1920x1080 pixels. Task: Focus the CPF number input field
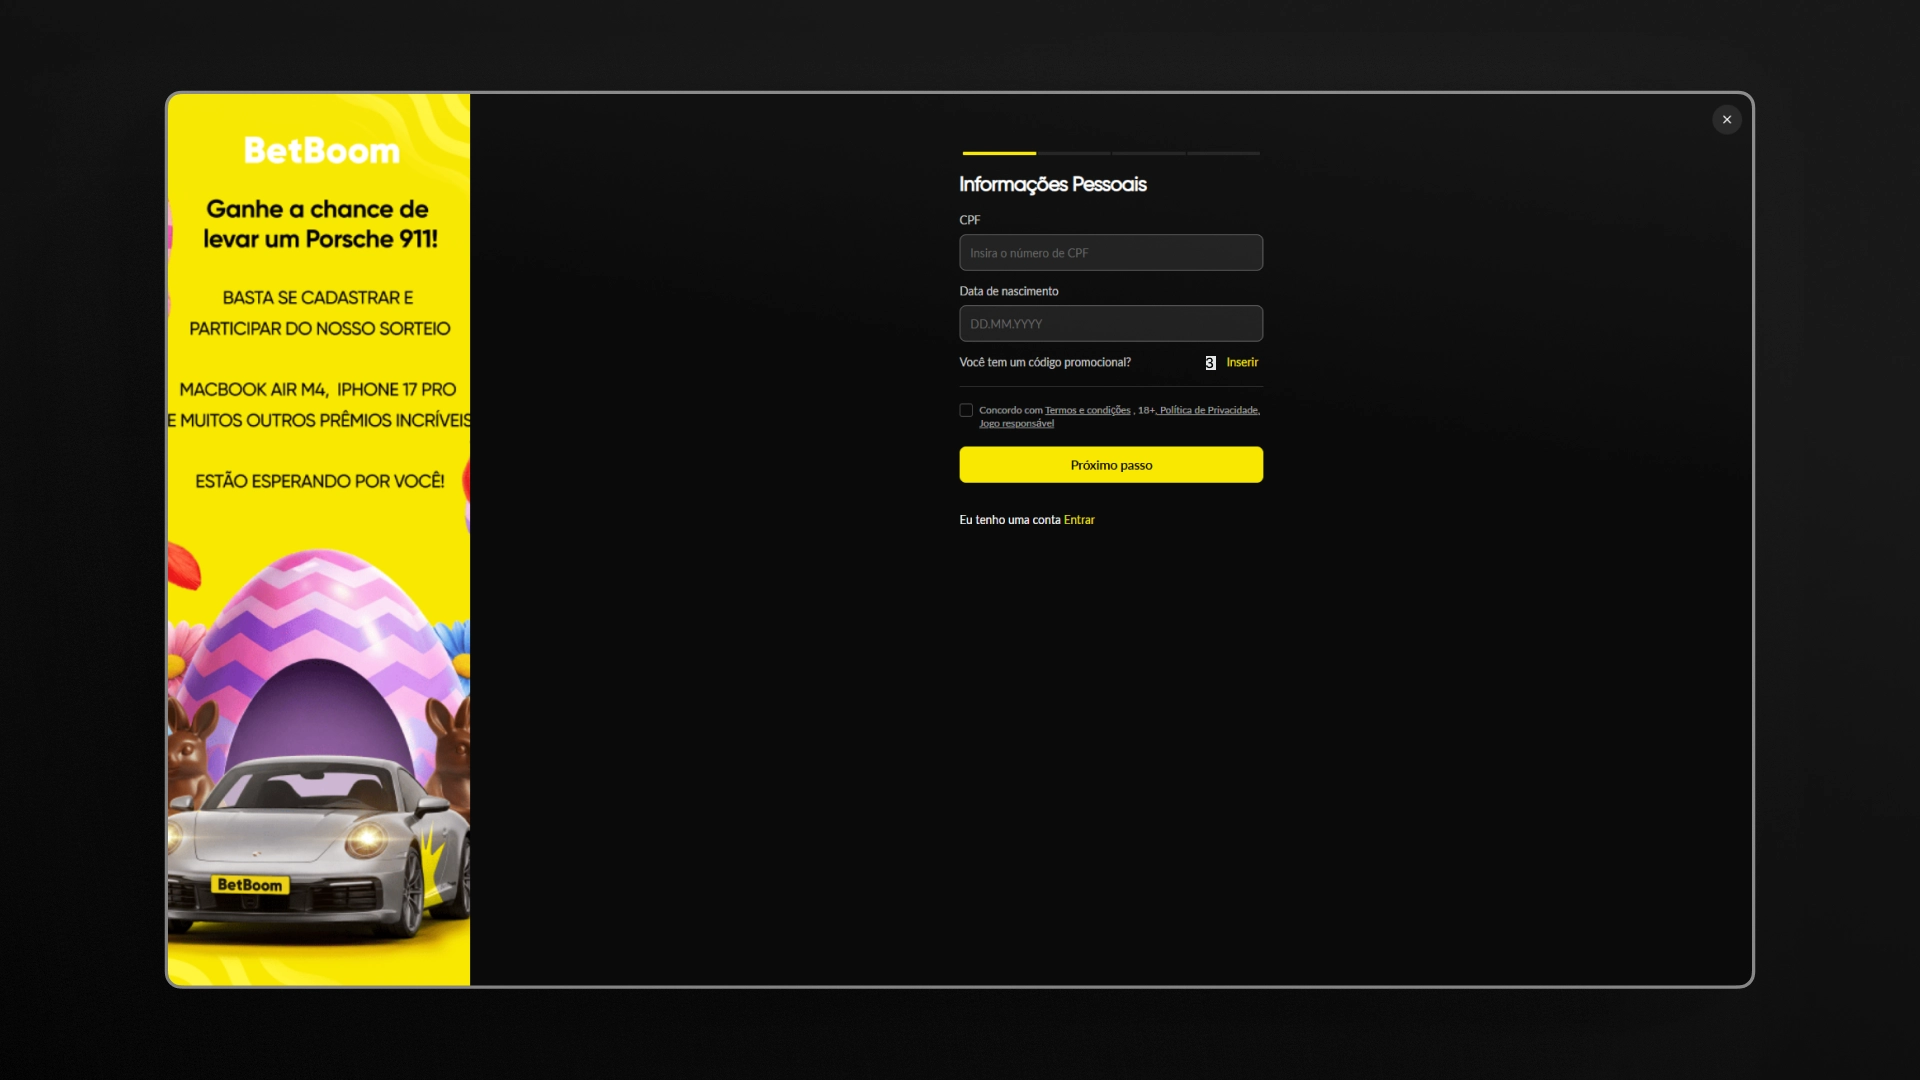point(1111,253)
